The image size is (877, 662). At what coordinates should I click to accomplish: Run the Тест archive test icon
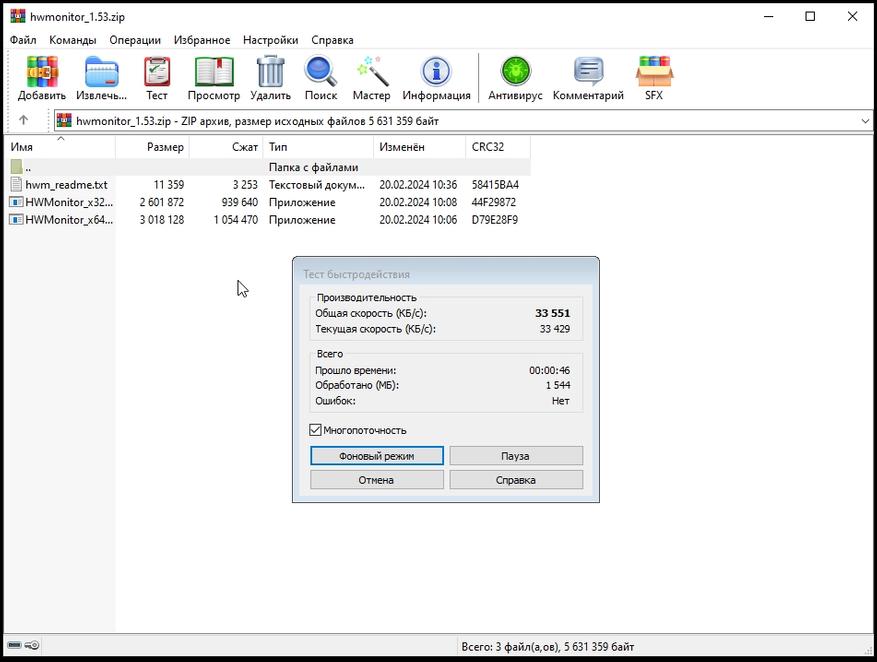click(157, 72)
